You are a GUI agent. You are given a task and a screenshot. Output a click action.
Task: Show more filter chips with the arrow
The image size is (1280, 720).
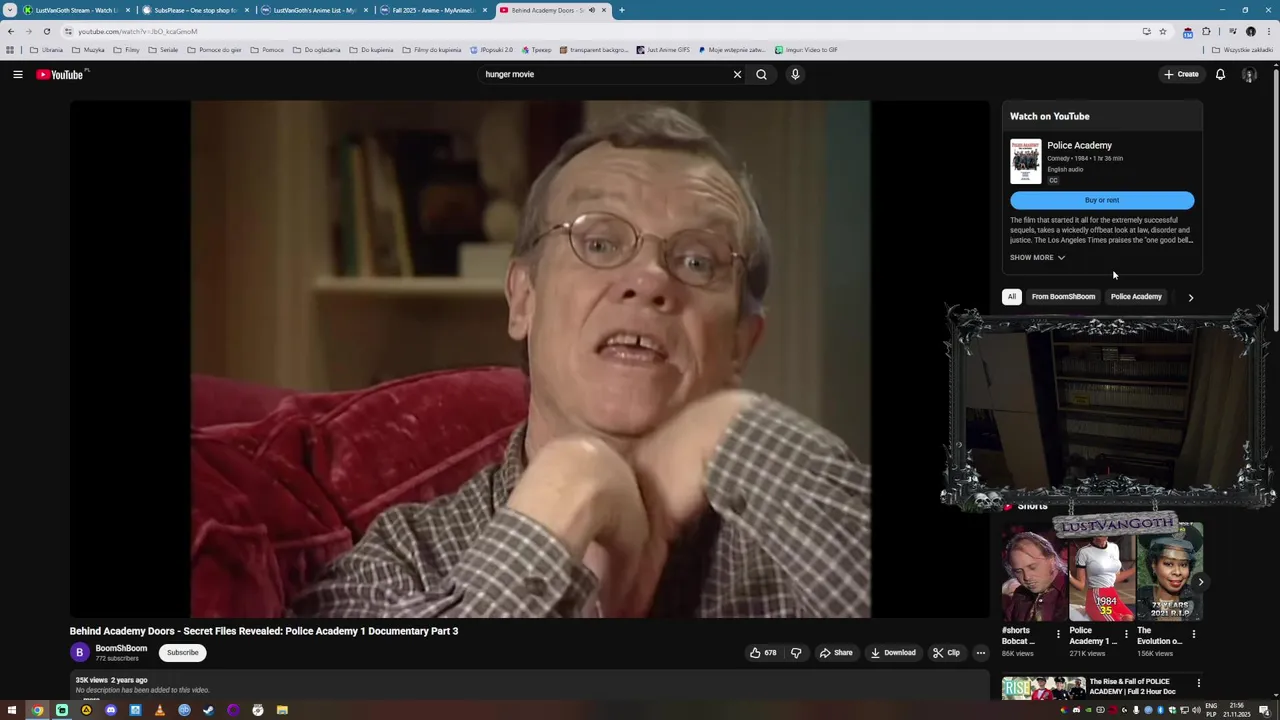coord(1190,297)
